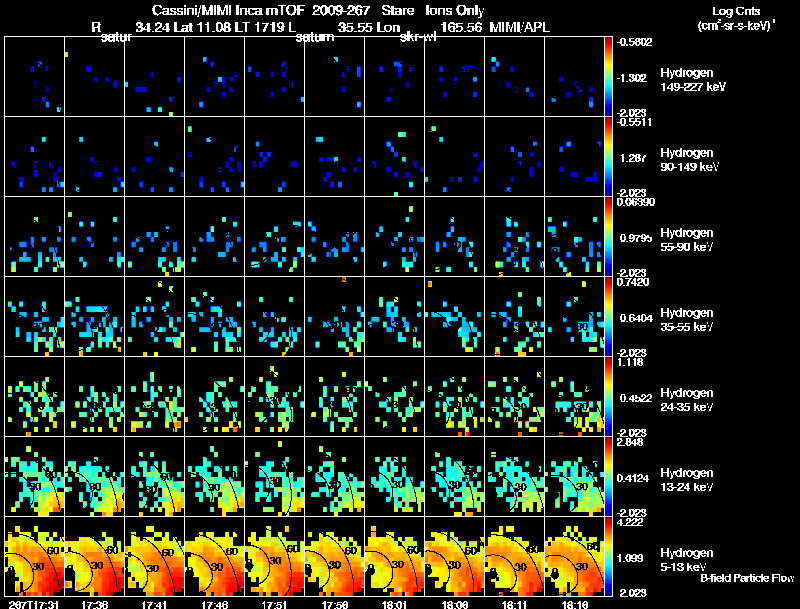
Task: Click the 0.9795 color scale value
Action: coord(634,238)
